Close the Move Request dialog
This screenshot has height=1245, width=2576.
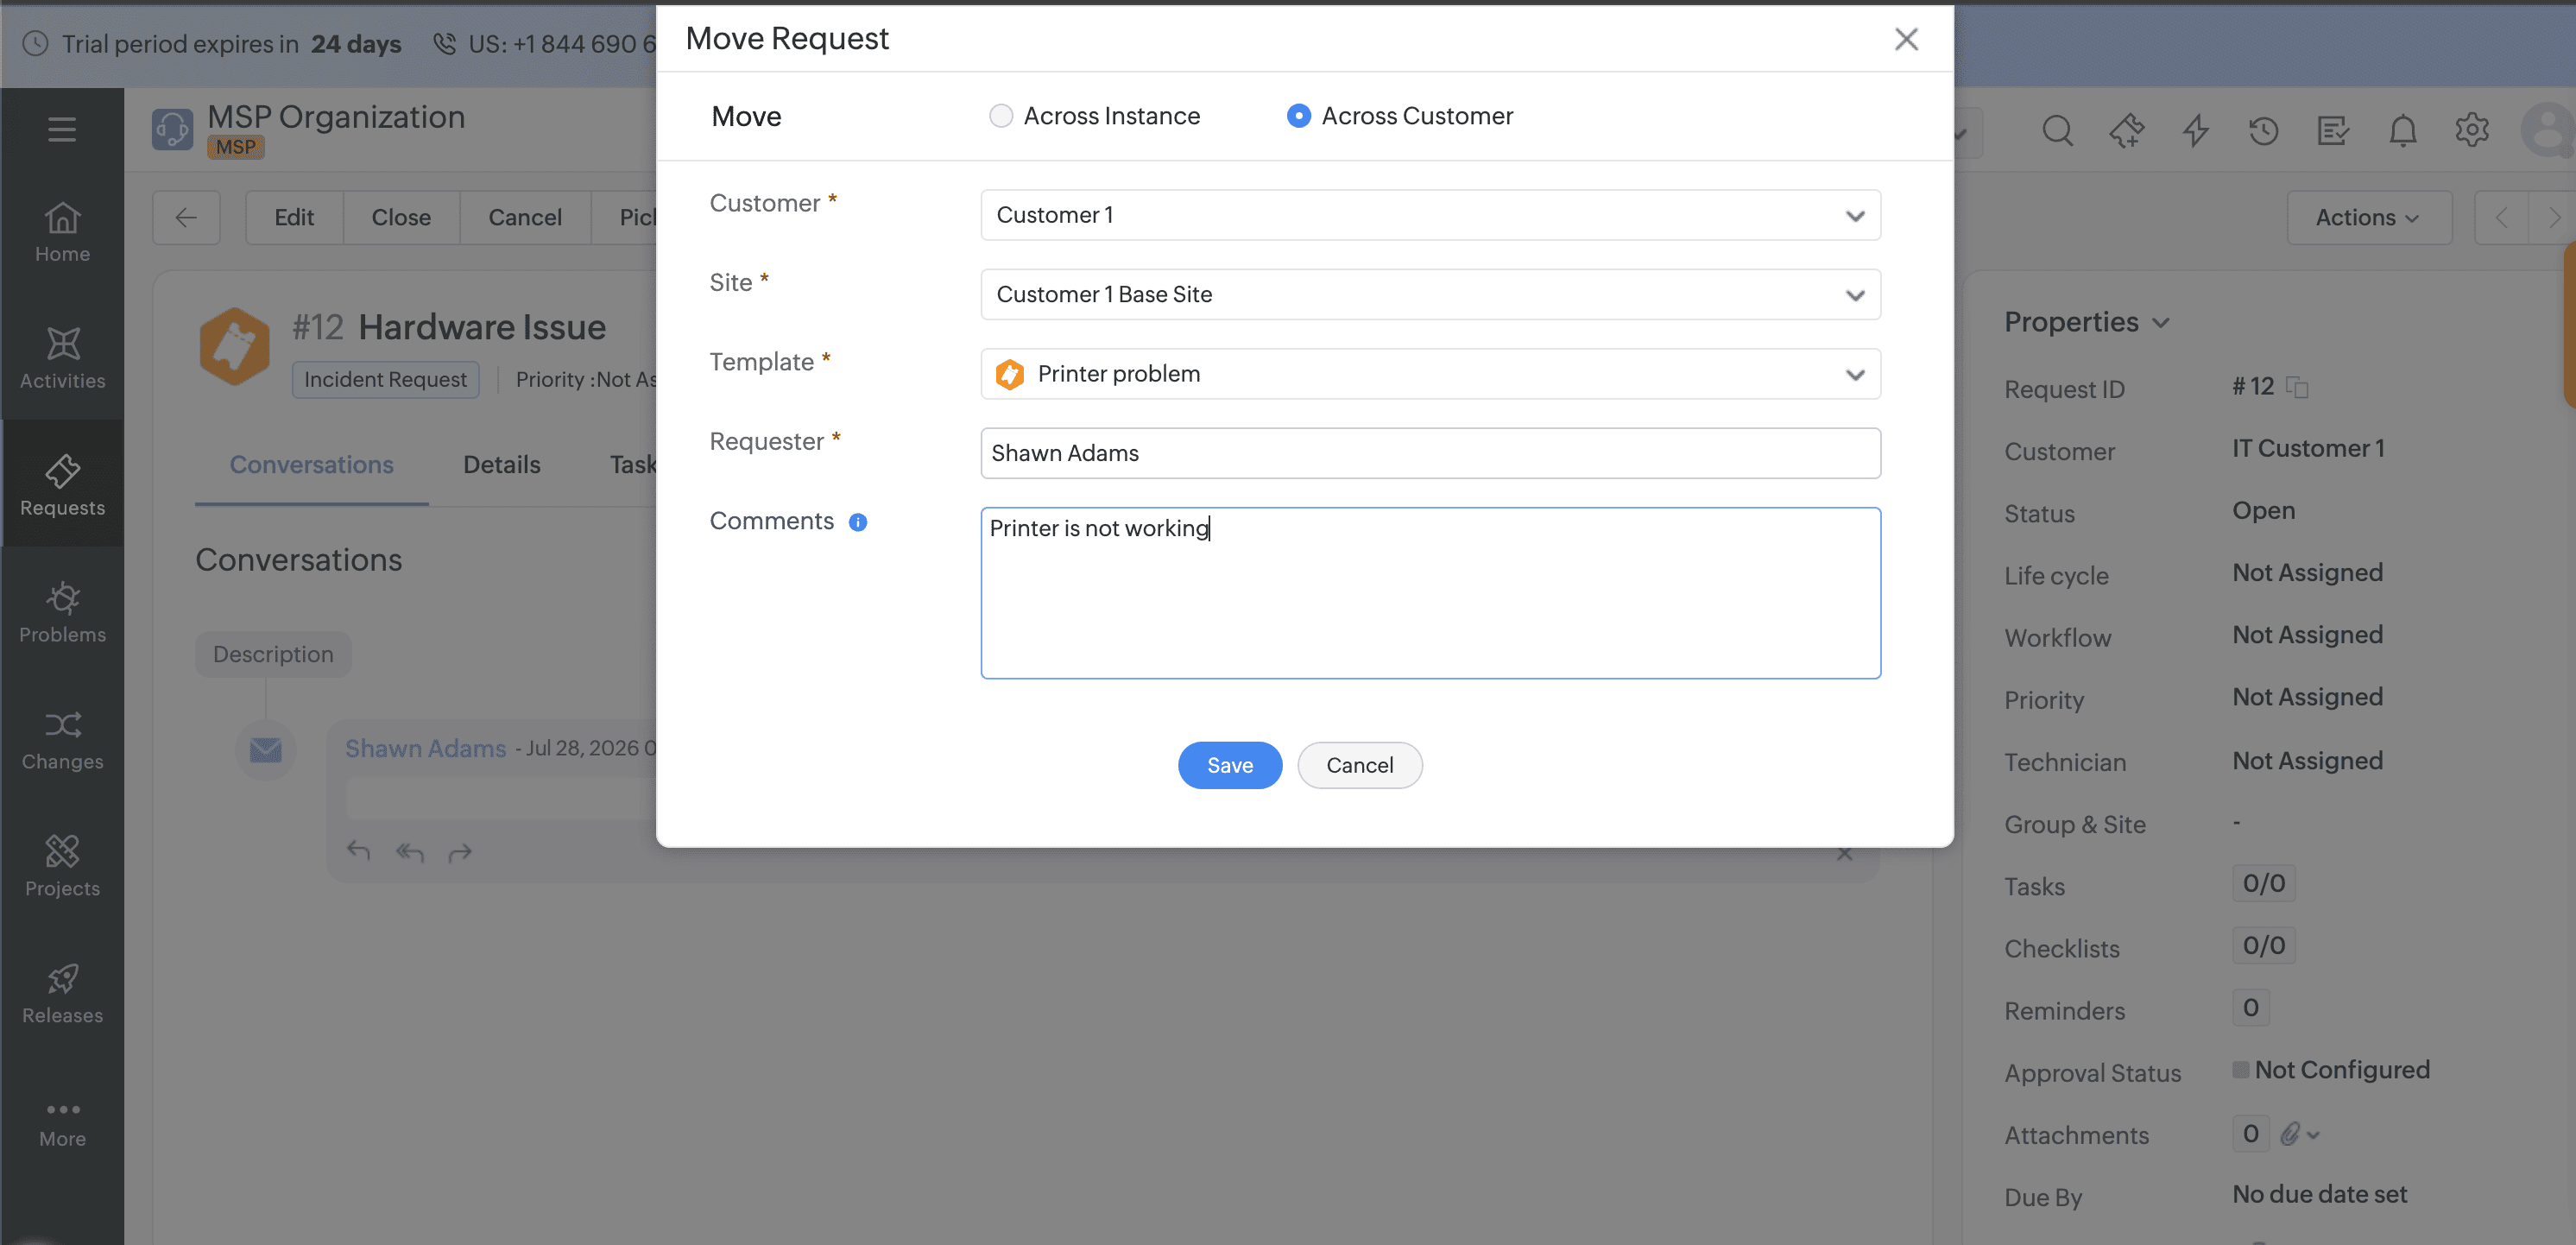(1905, 39)
